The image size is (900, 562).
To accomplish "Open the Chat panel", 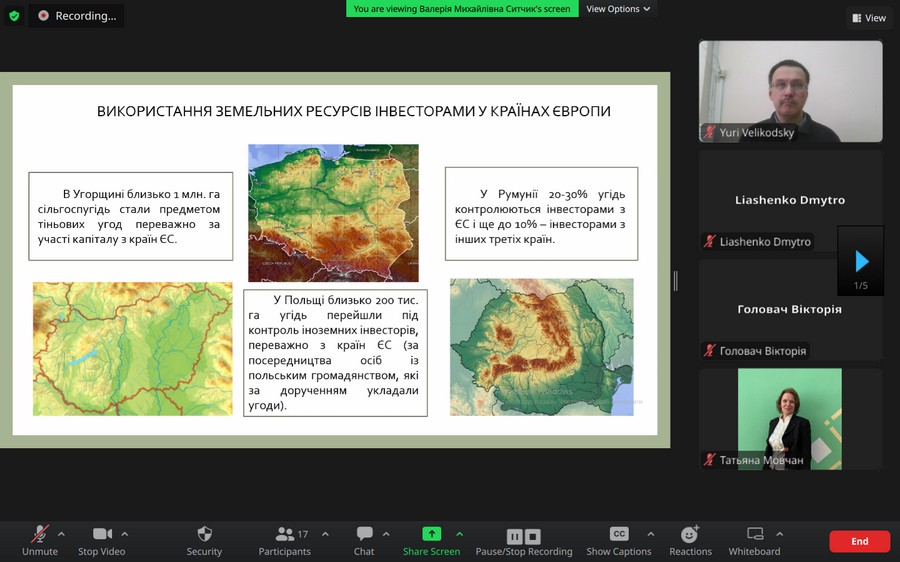I will [x=364, y=535].
